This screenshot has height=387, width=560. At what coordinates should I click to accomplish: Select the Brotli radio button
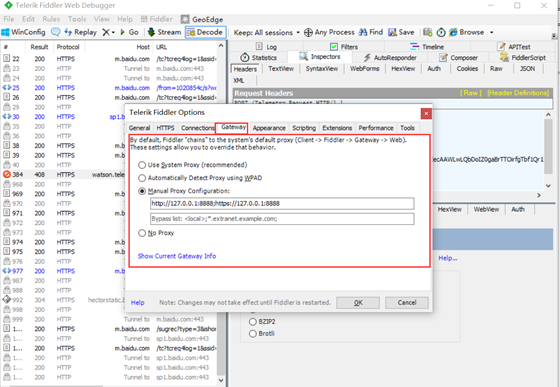253,333
